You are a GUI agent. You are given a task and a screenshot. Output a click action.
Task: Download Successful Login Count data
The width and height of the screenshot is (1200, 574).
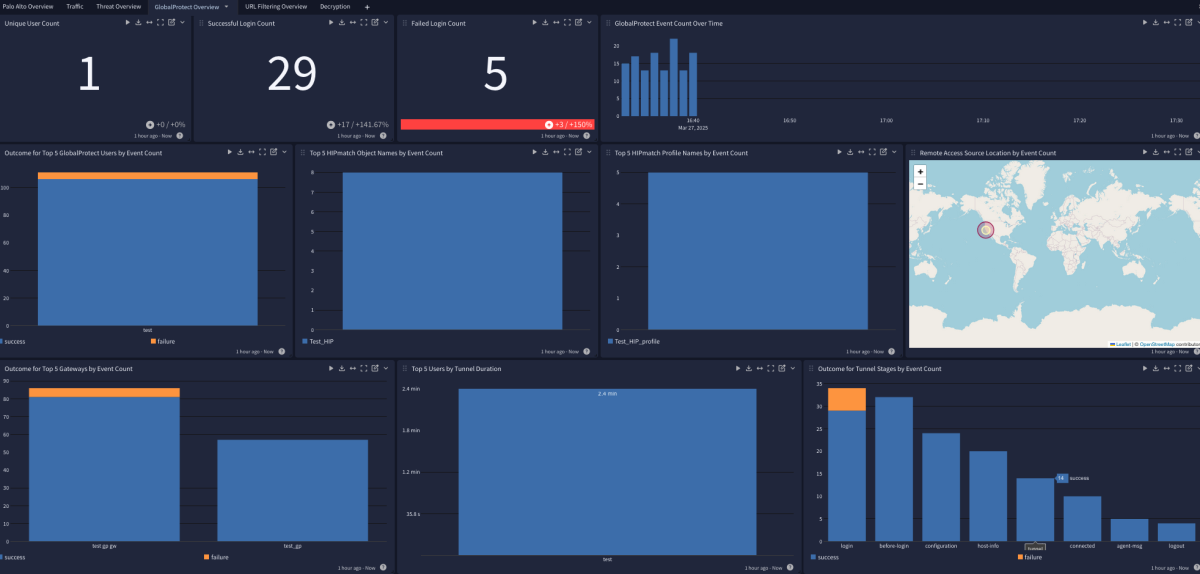coord(342,22)
